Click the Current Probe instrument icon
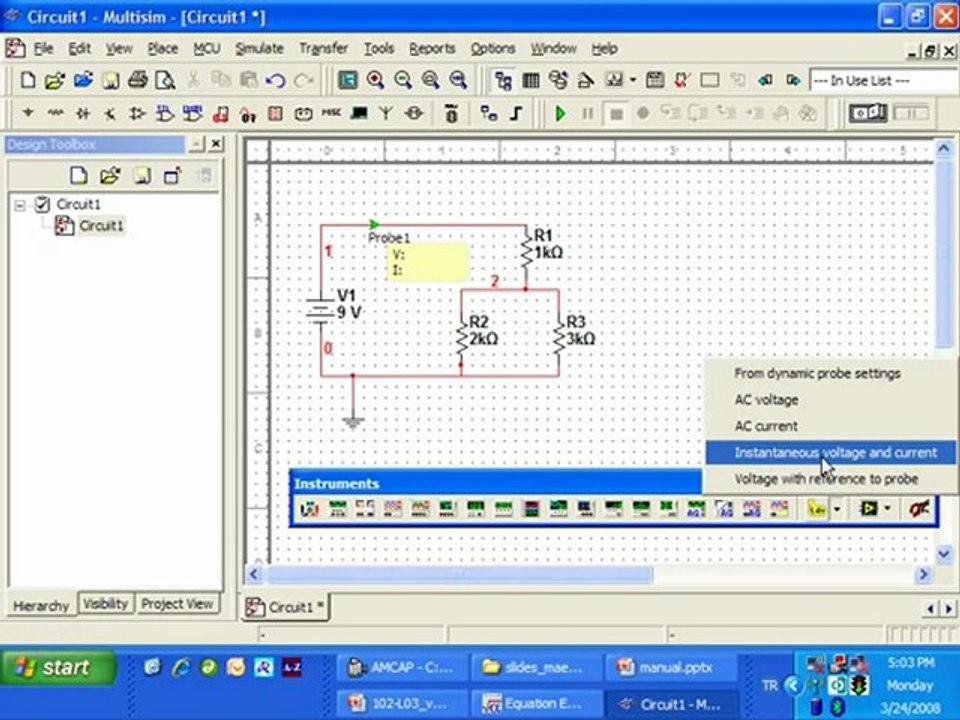 [919, 508]
